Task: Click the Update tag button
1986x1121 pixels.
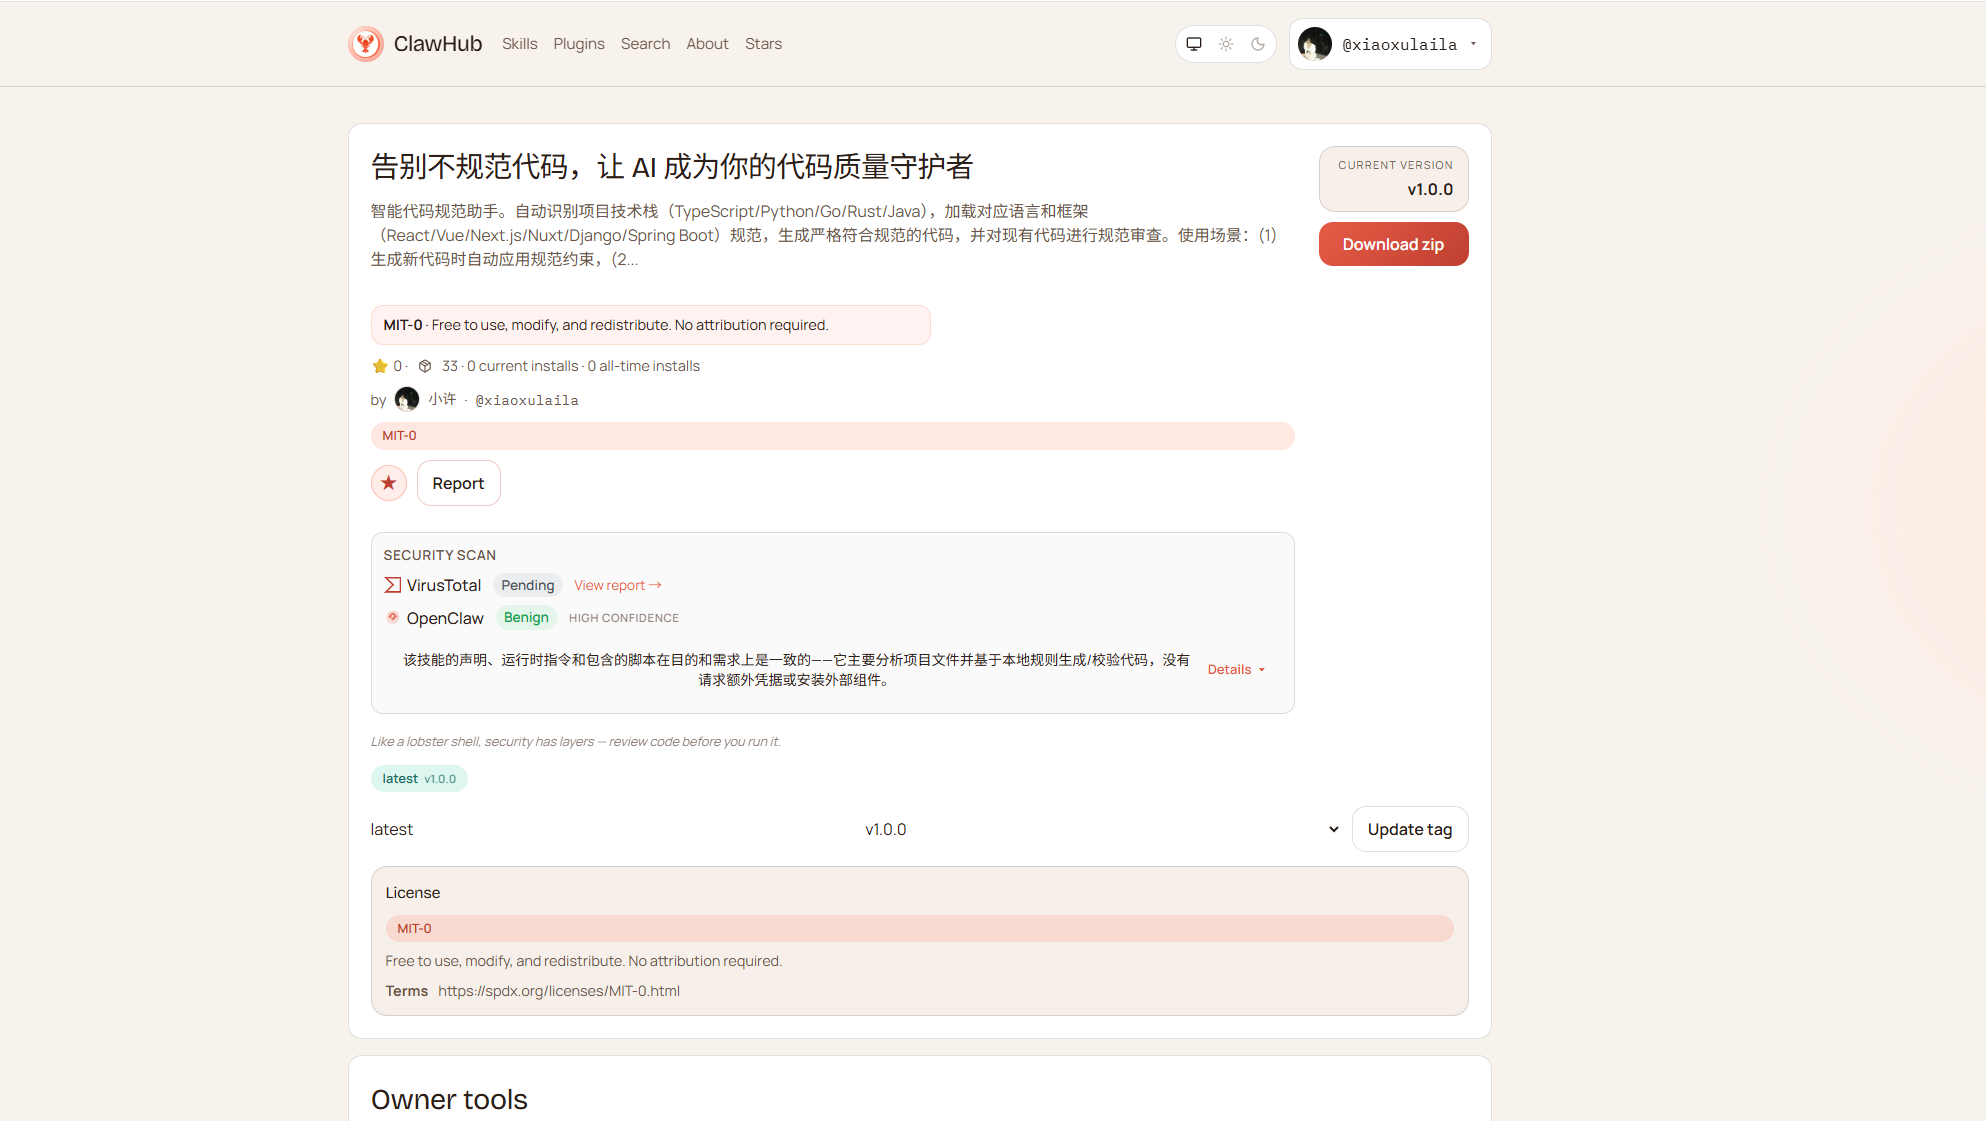Action: point(1409,829)
